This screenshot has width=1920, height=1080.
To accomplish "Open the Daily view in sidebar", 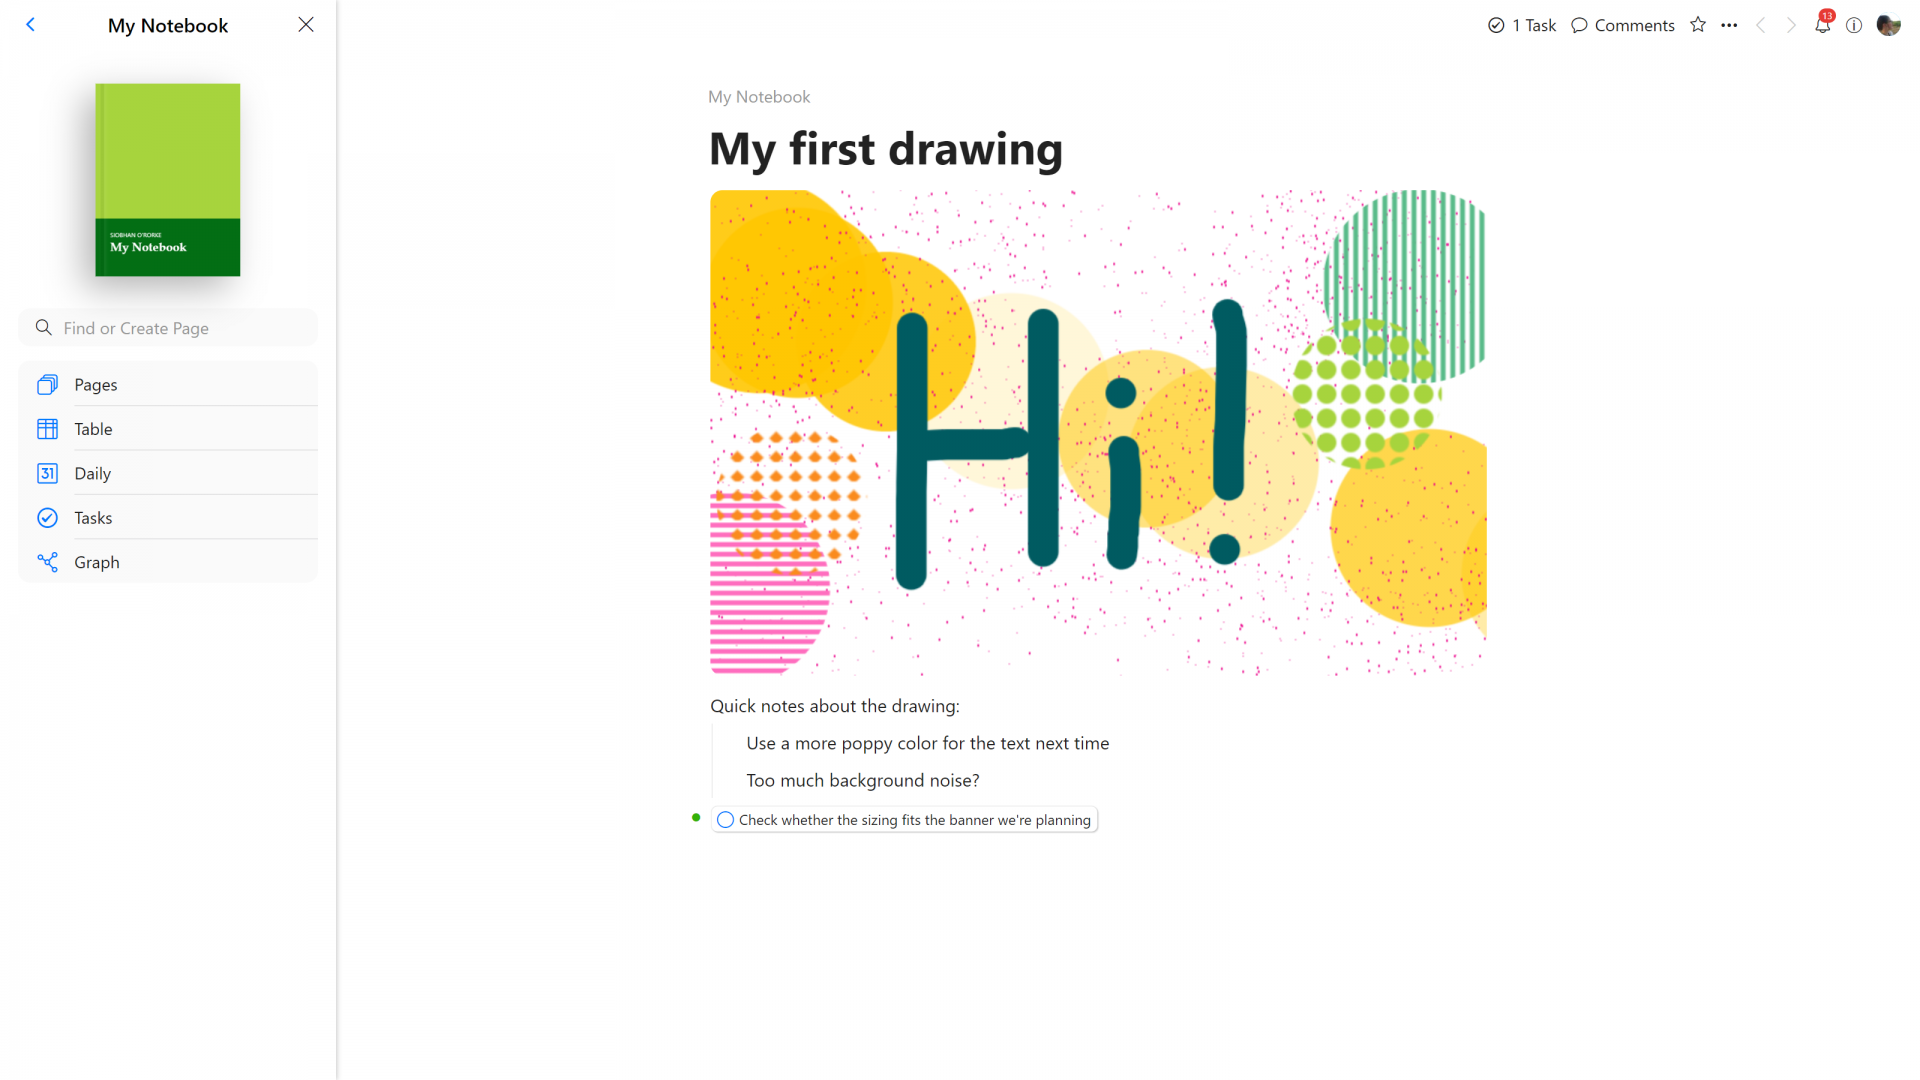I will pyautogui.click(x=92, y=472).
